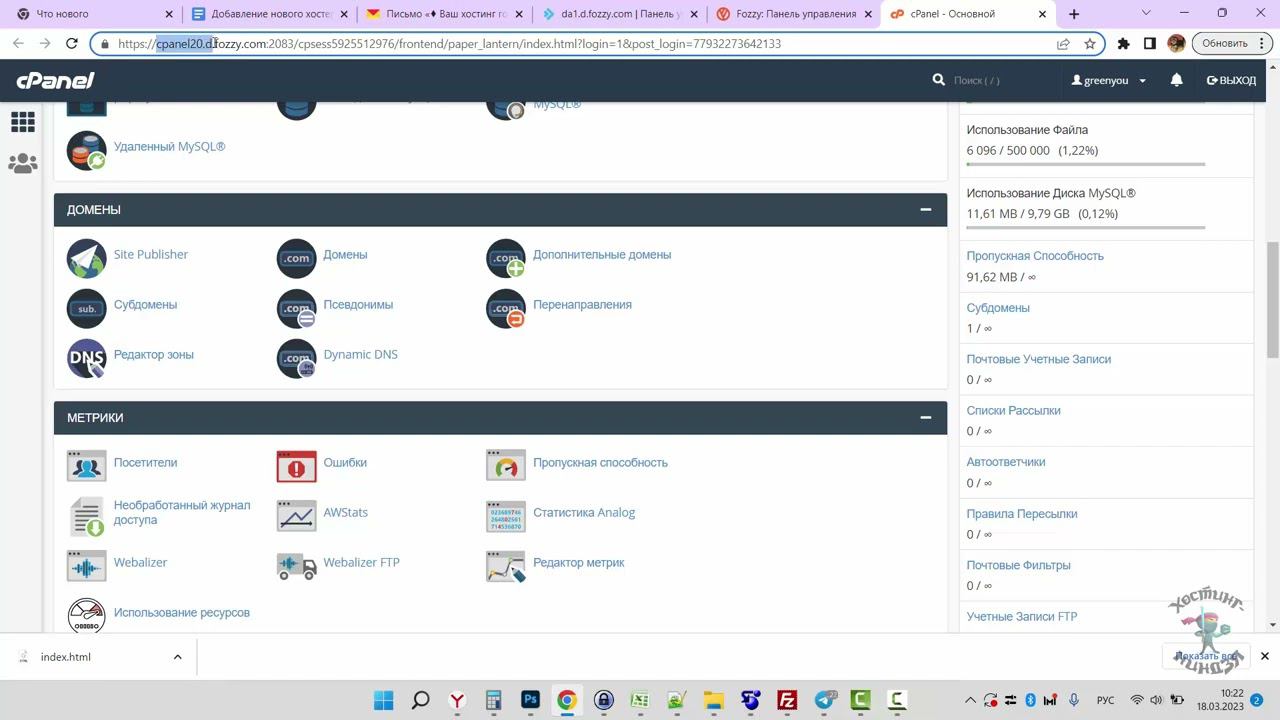This screenshot has width=1280, height=720.
Task: Click the File Usage progress bar
Action: [x=1086, y=164]
